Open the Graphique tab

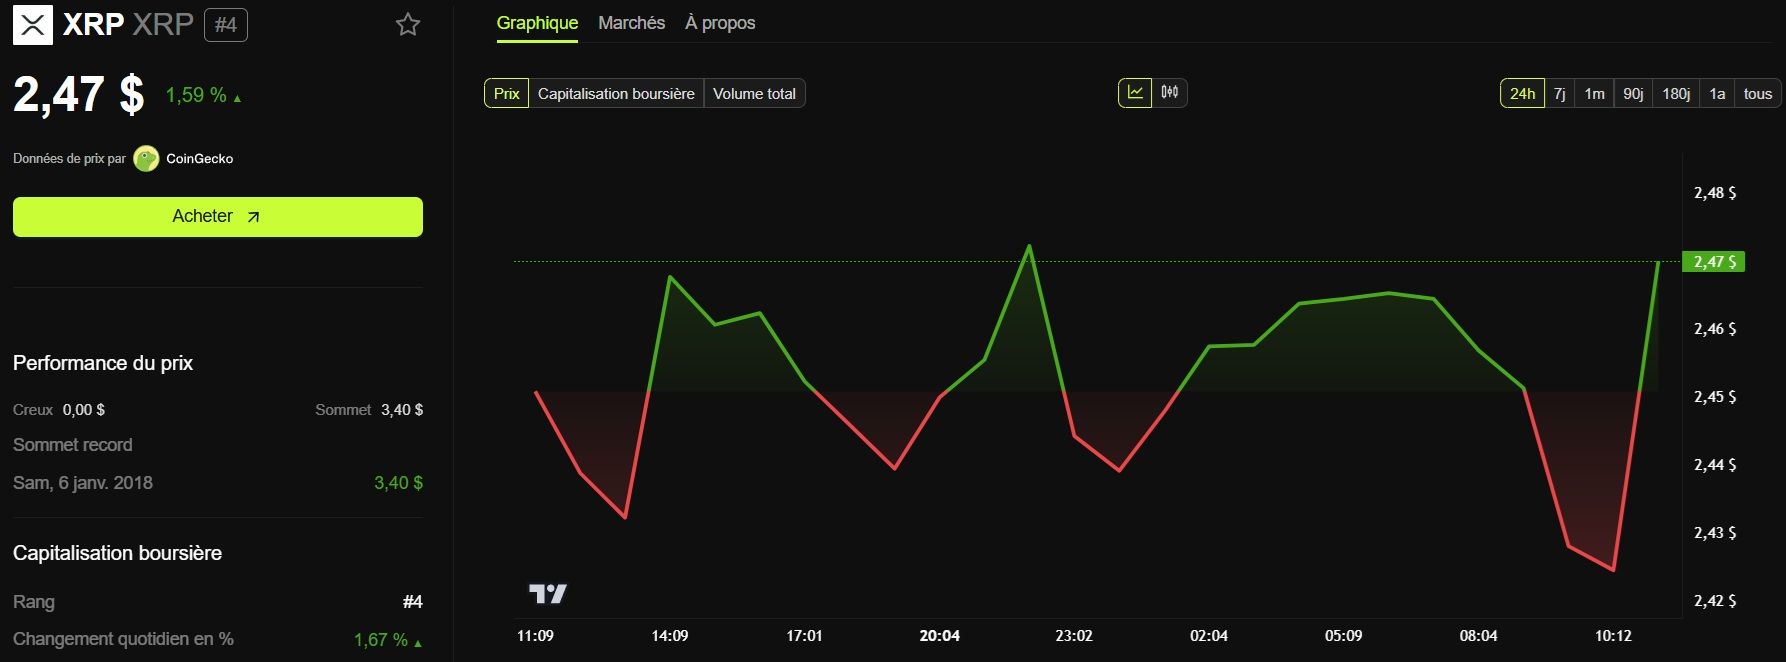pyautogui.click(x=537, y=23)
